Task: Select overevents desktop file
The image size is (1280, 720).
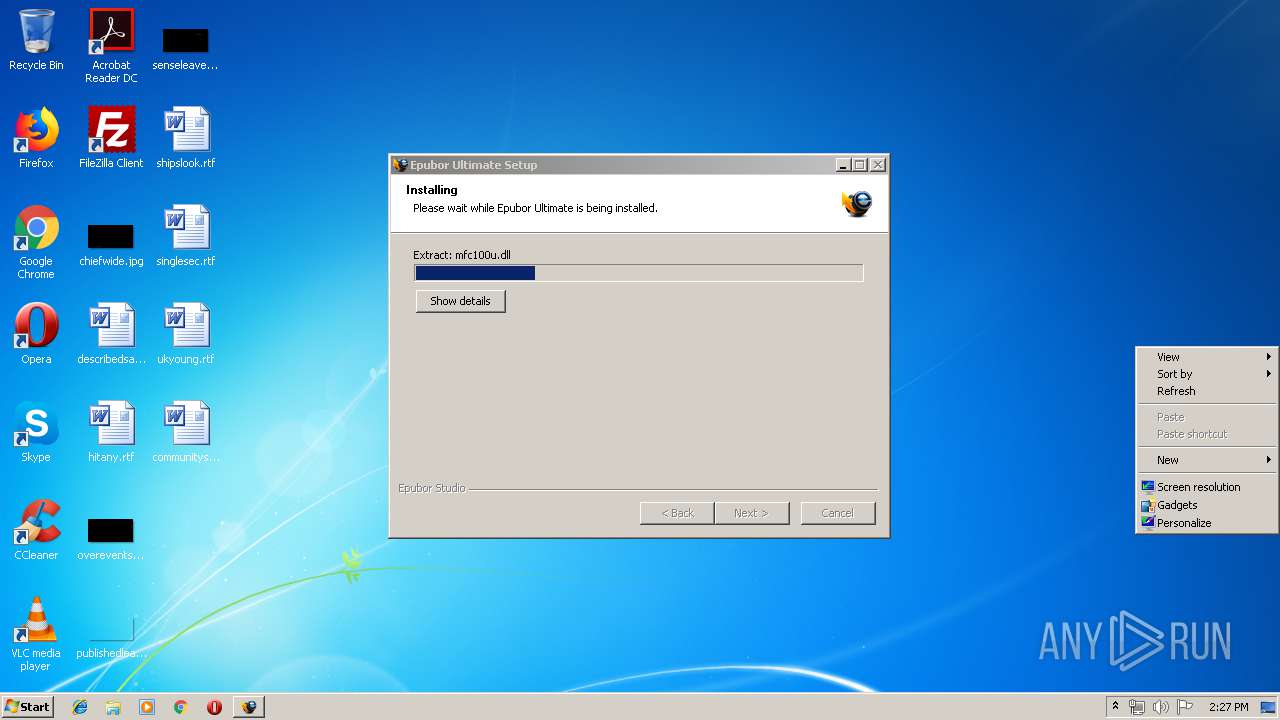Action: click(x=111, y=538)
